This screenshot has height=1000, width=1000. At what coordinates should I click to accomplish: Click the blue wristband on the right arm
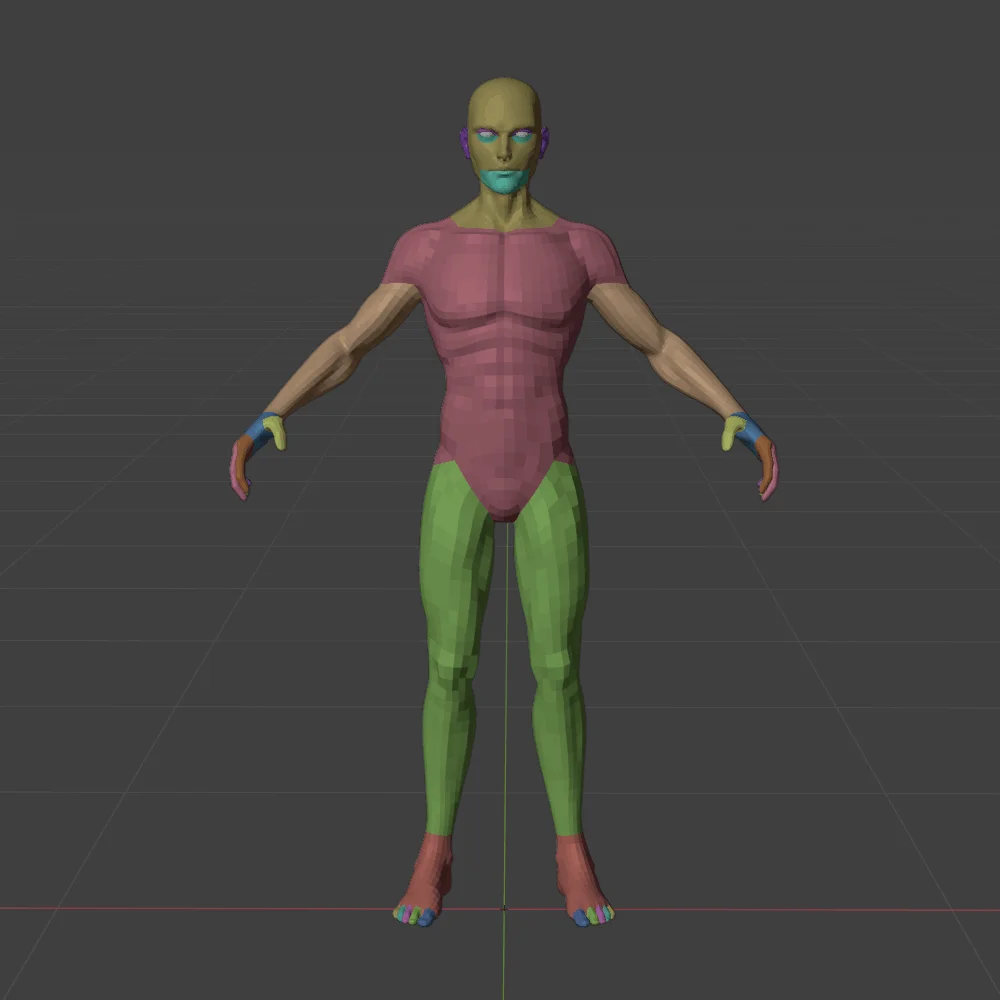tap(255, 428)
